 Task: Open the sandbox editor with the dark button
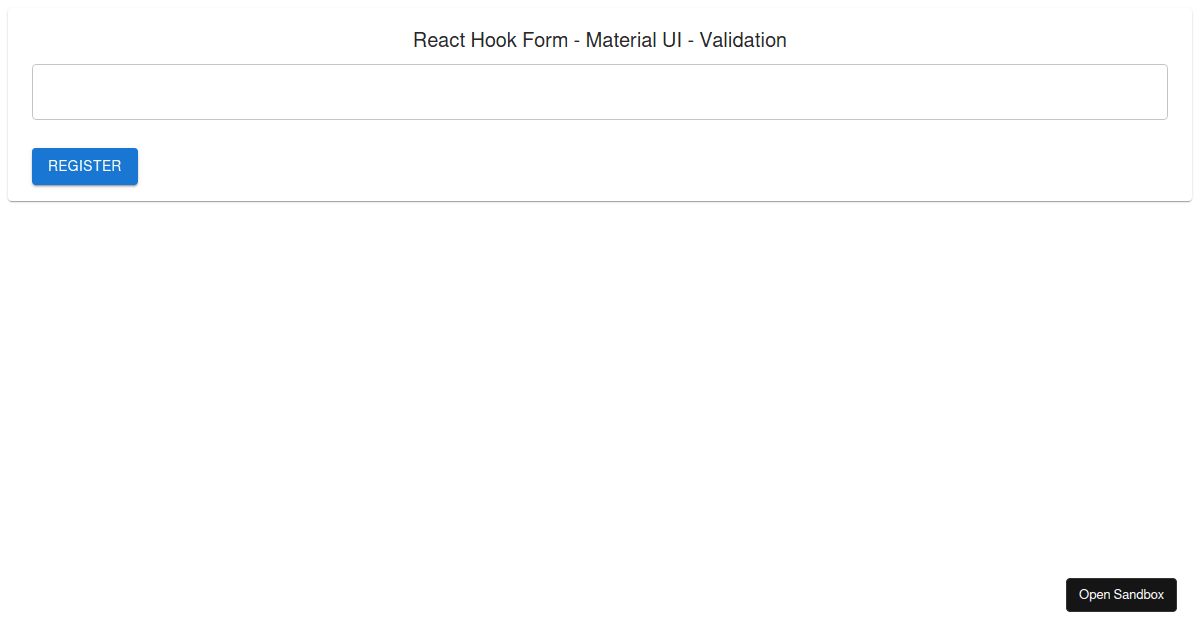(x=1121, y=594)
